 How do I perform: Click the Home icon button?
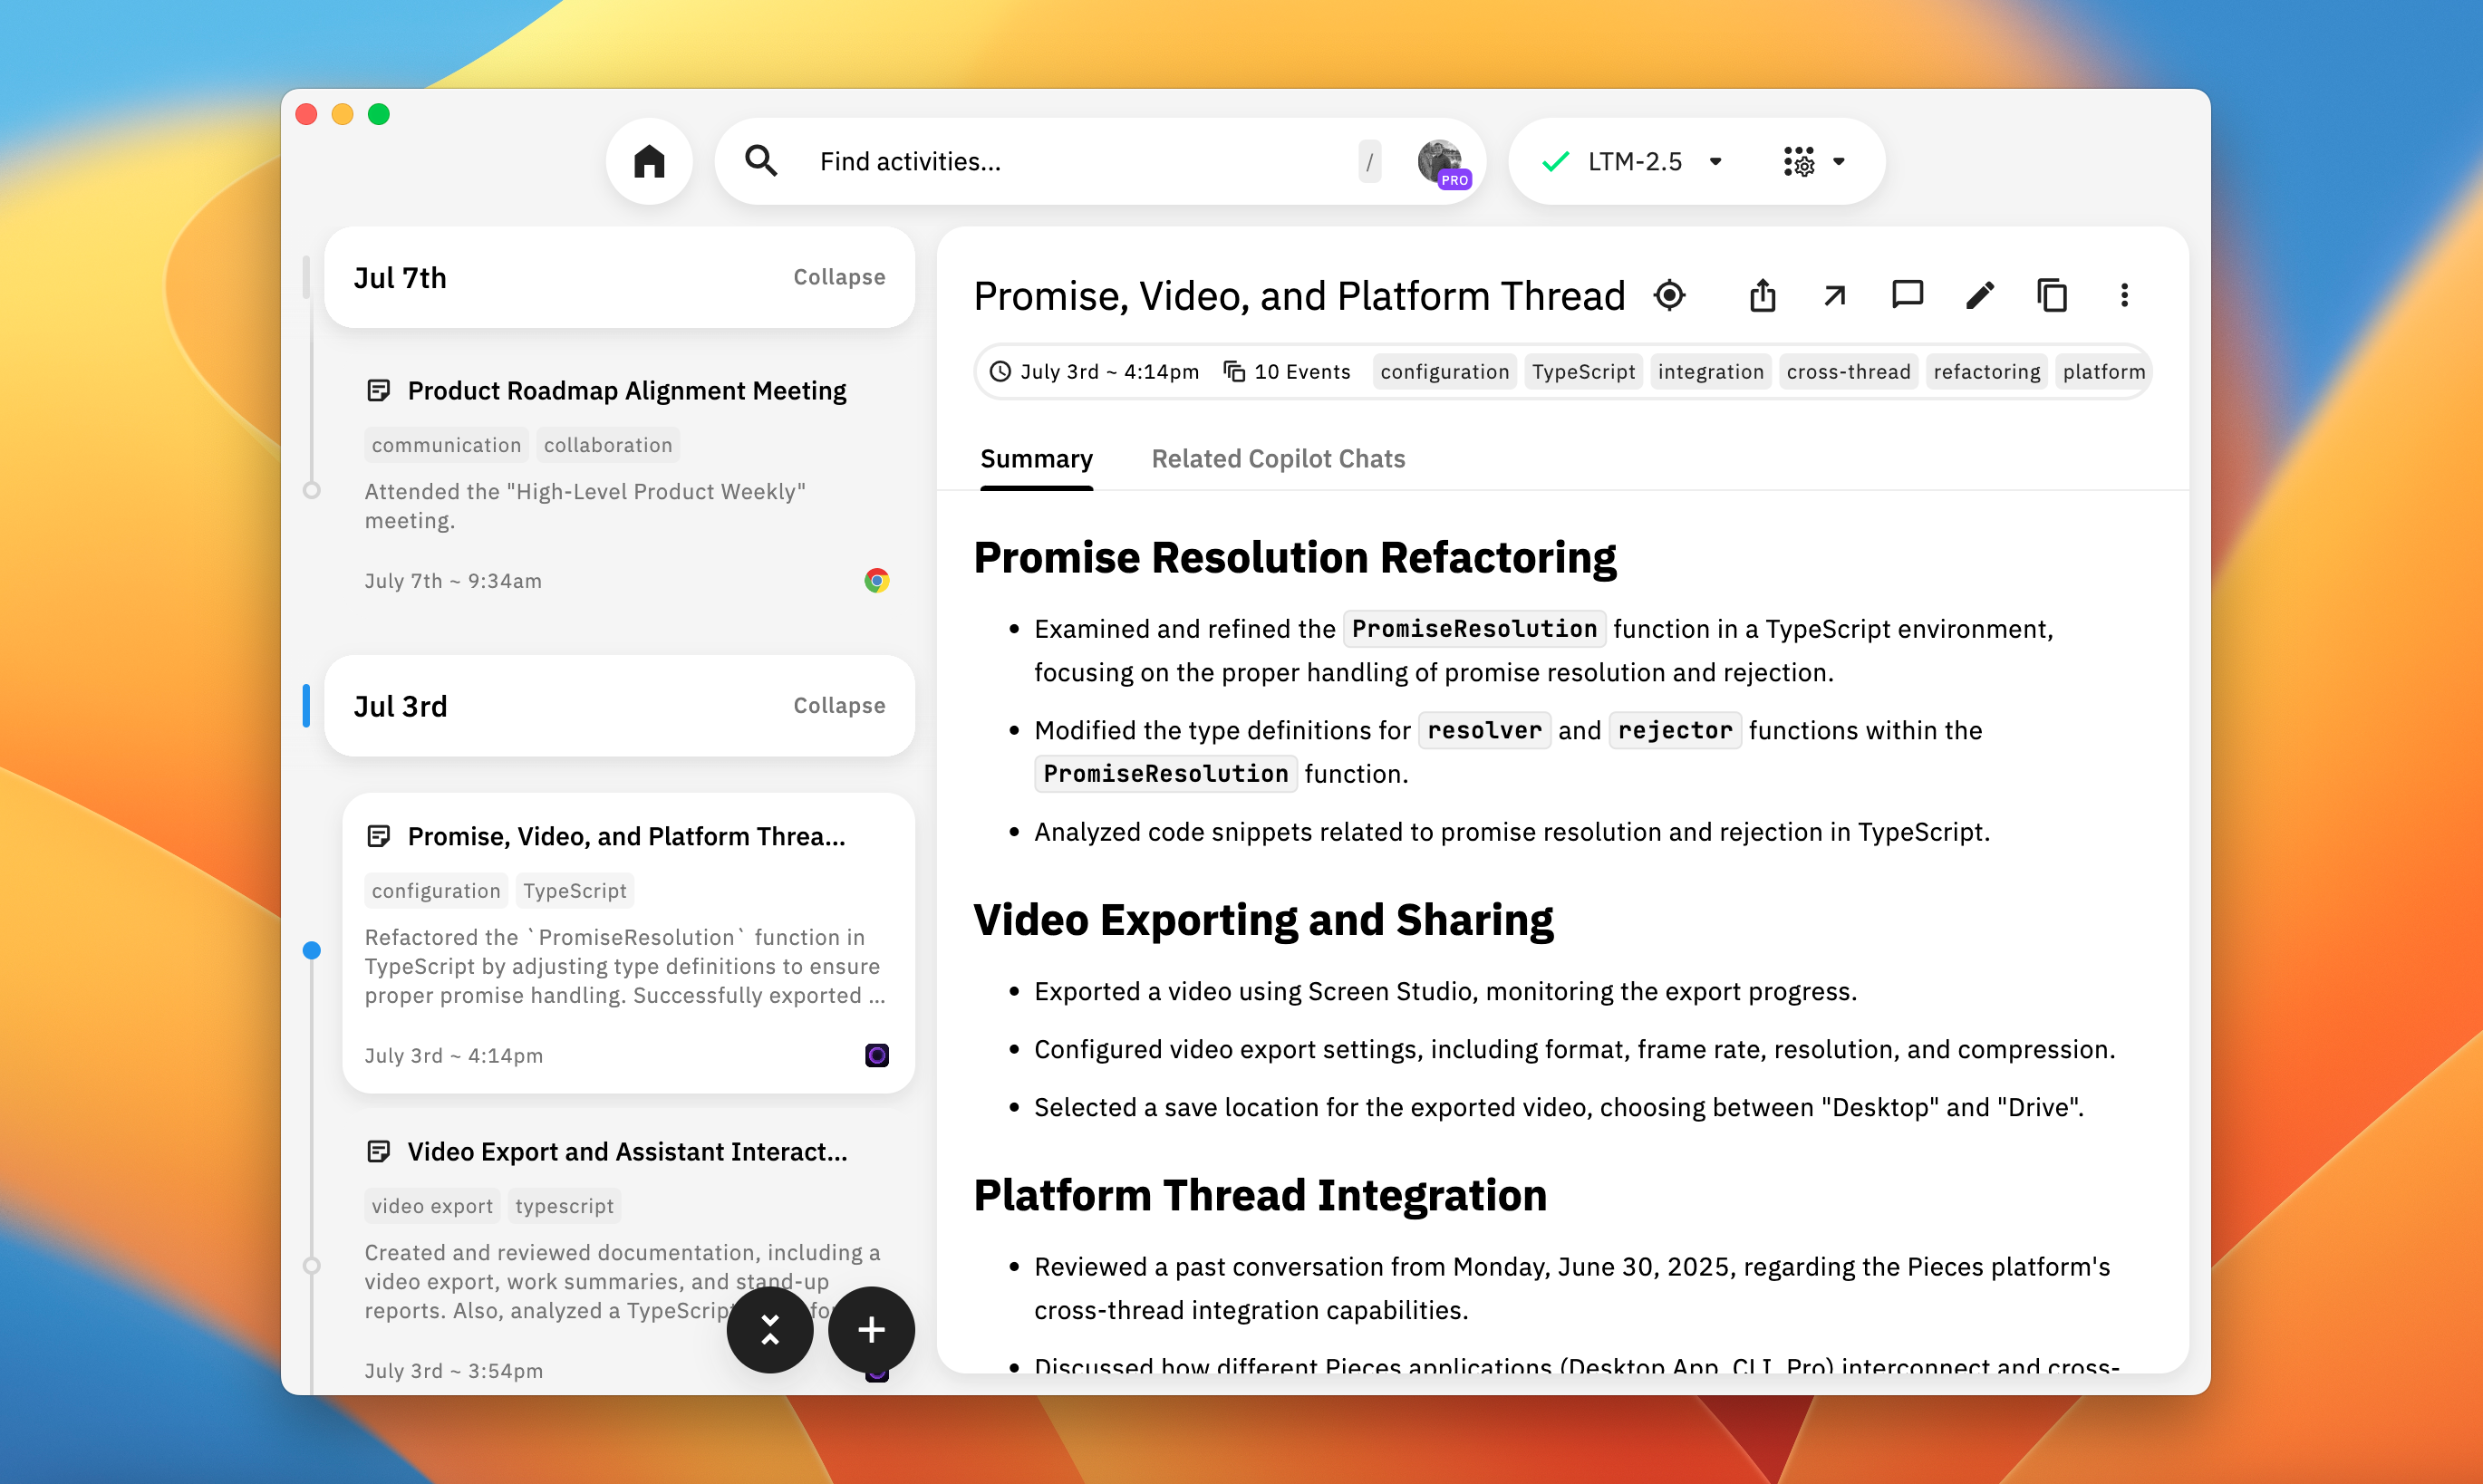(649, 161)
